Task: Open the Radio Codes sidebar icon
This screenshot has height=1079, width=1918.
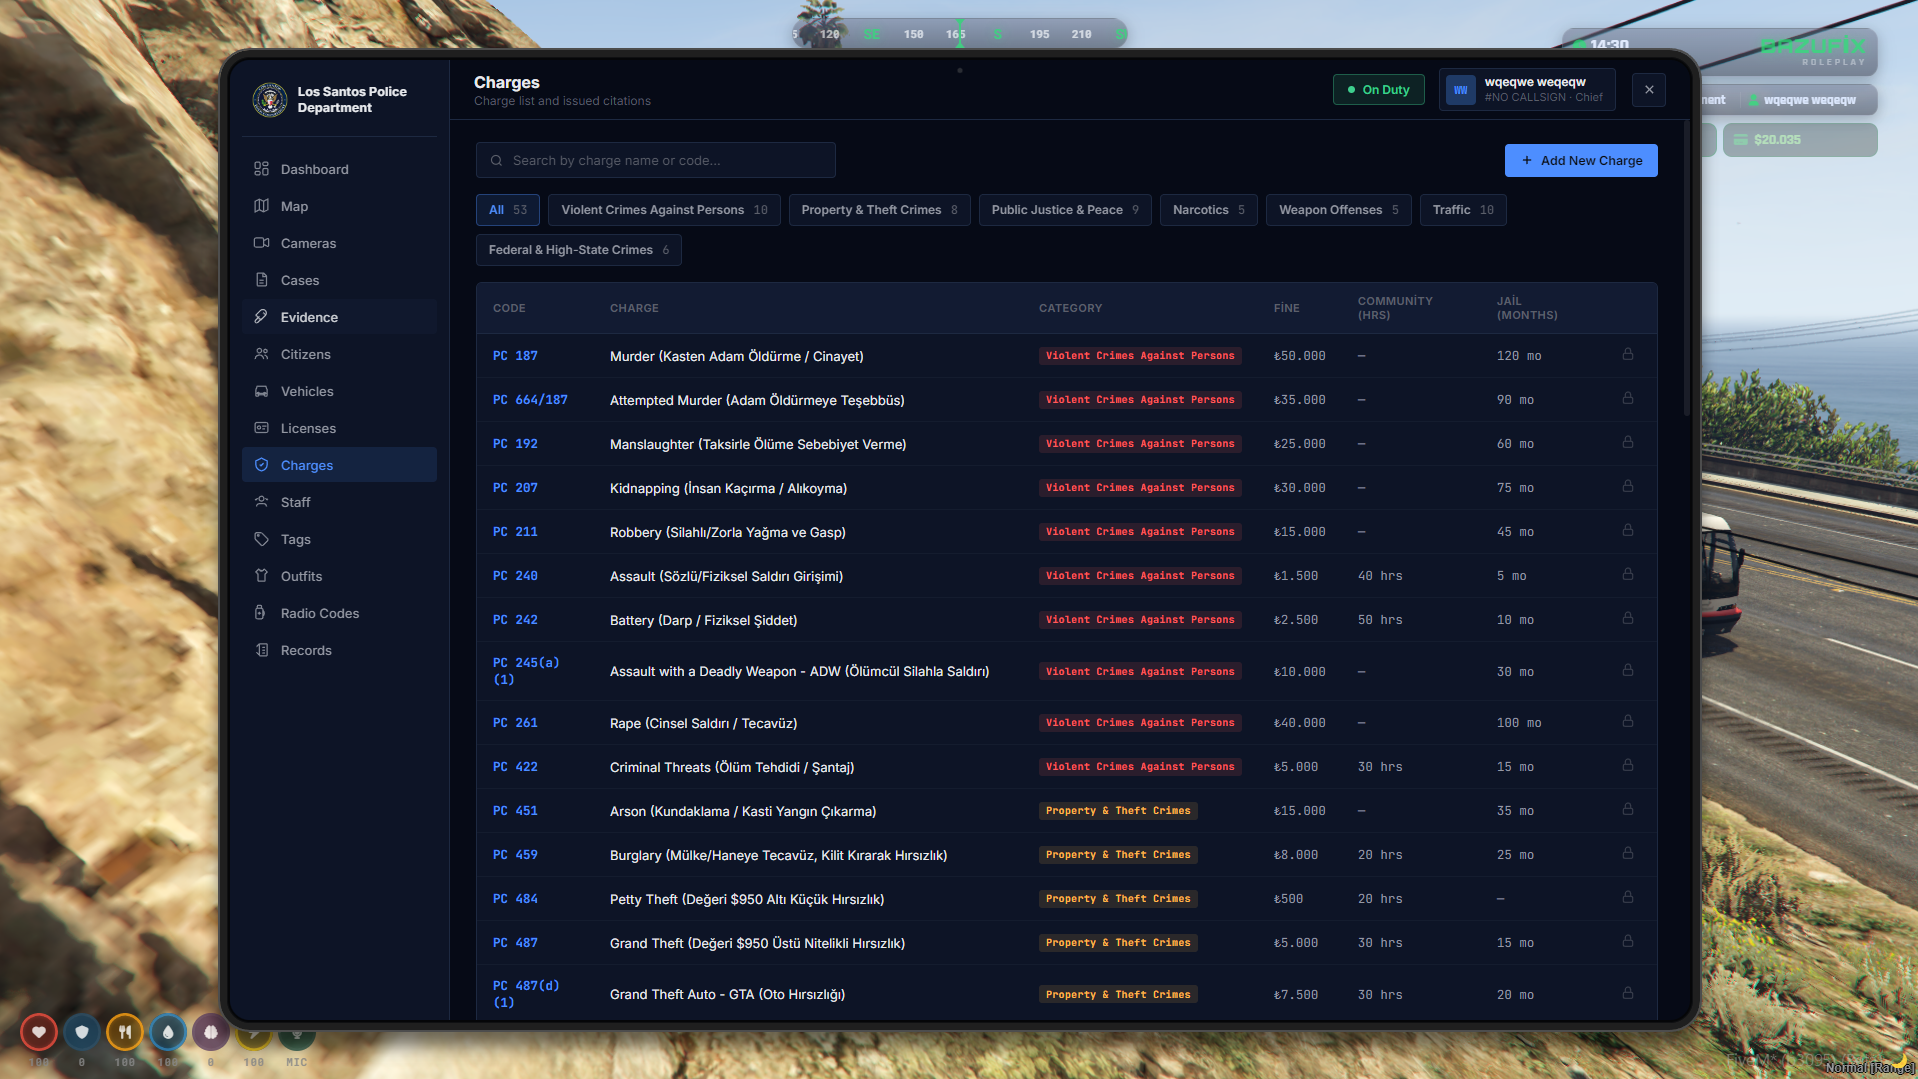Action: click(261, 613)
